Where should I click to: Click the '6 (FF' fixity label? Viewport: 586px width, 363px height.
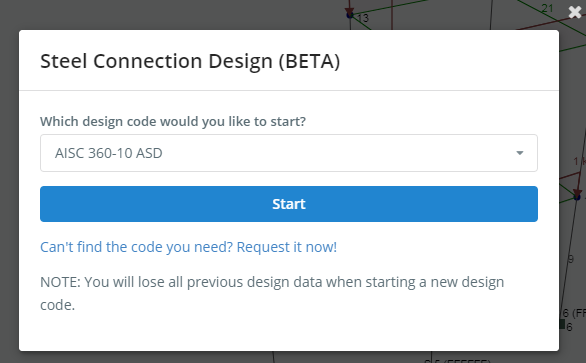click(x=575, y=313)
